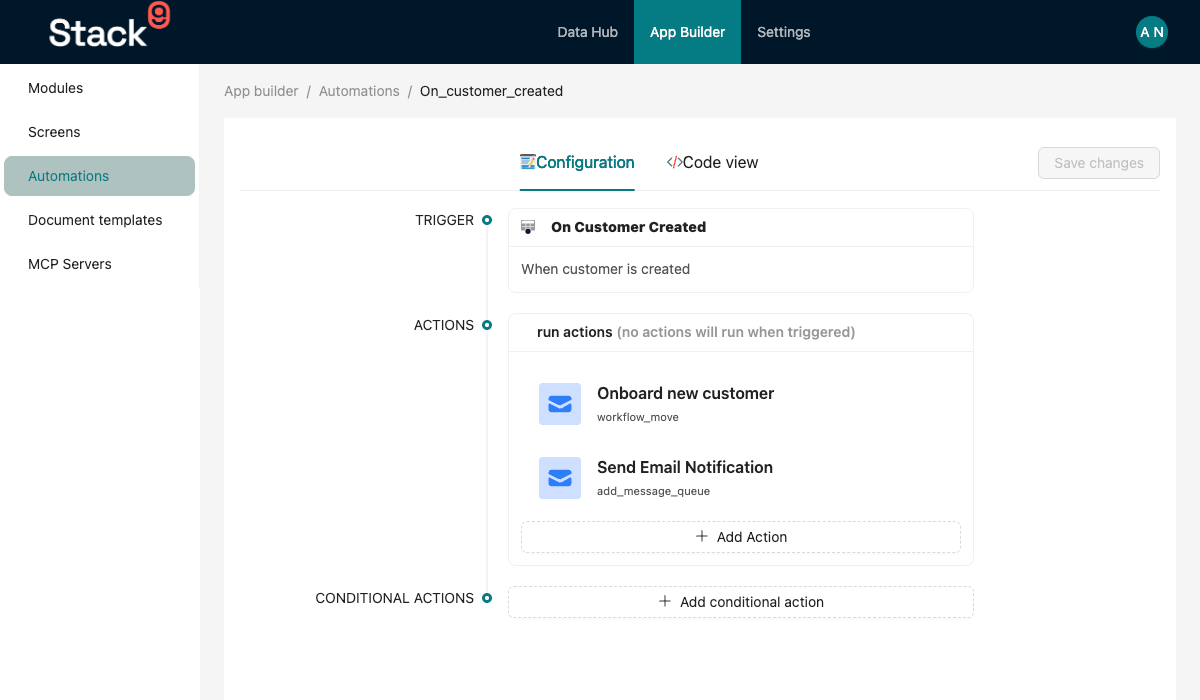Click 'When customer is created' description
Screen dimensions: 1200x700
(606, 269)
